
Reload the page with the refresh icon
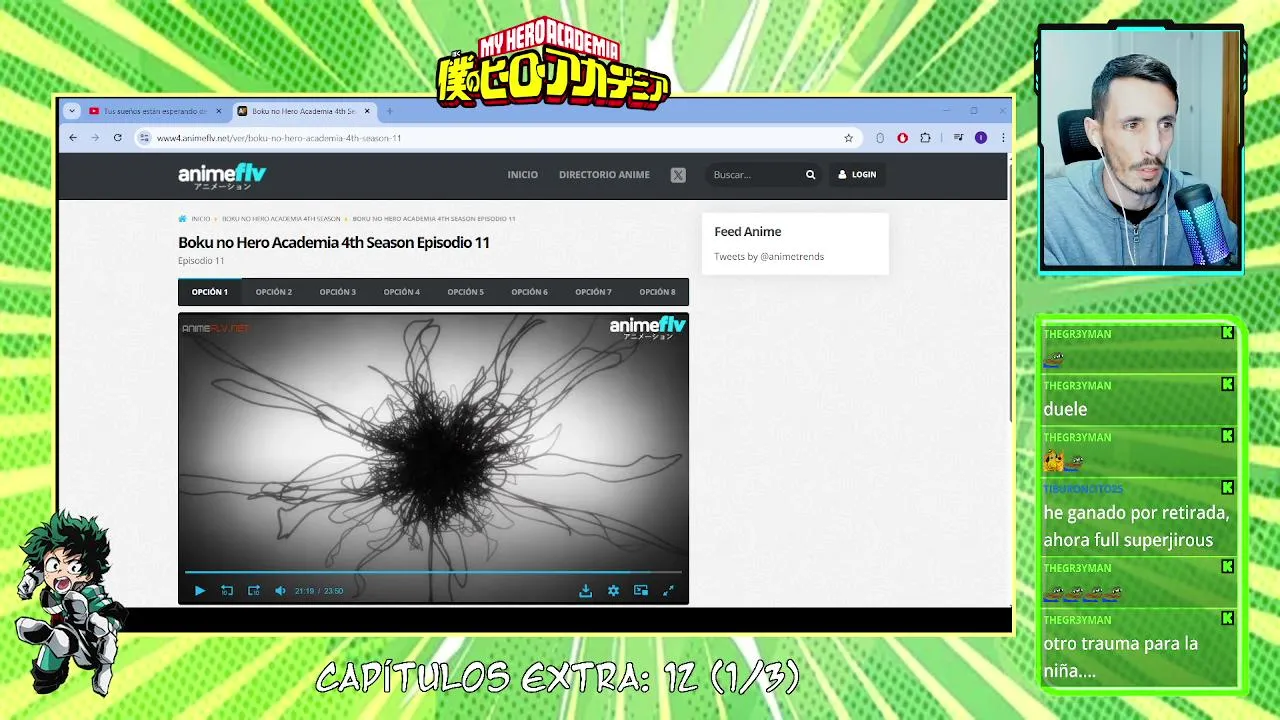[x=118, y=138]
